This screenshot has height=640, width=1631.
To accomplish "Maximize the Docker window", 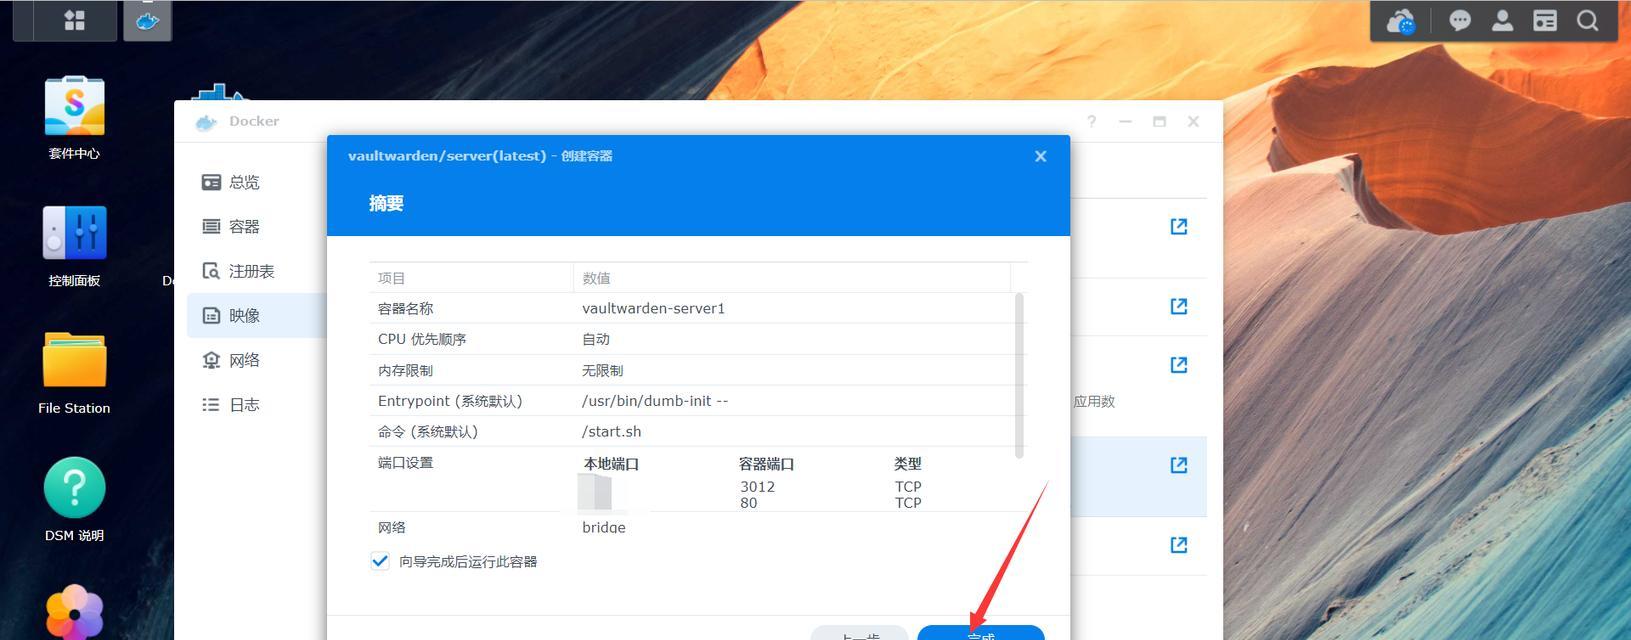I will pyautogui.click(x=1160, y=121).
